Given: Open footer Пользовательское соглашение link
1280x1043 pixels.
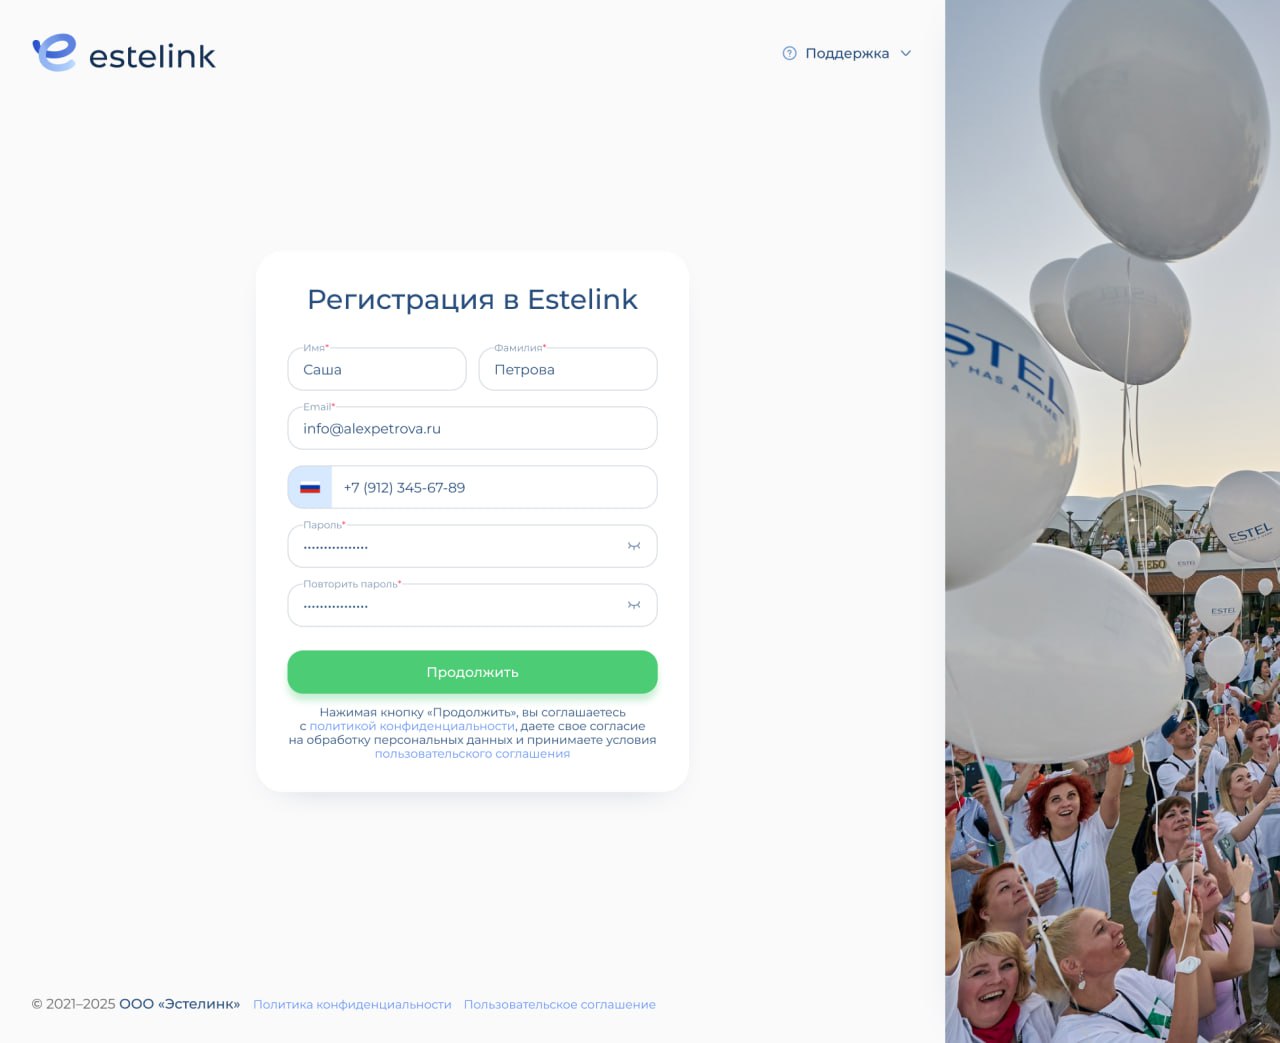Looking at the screenshot, I should click(x=560, y=1004).
